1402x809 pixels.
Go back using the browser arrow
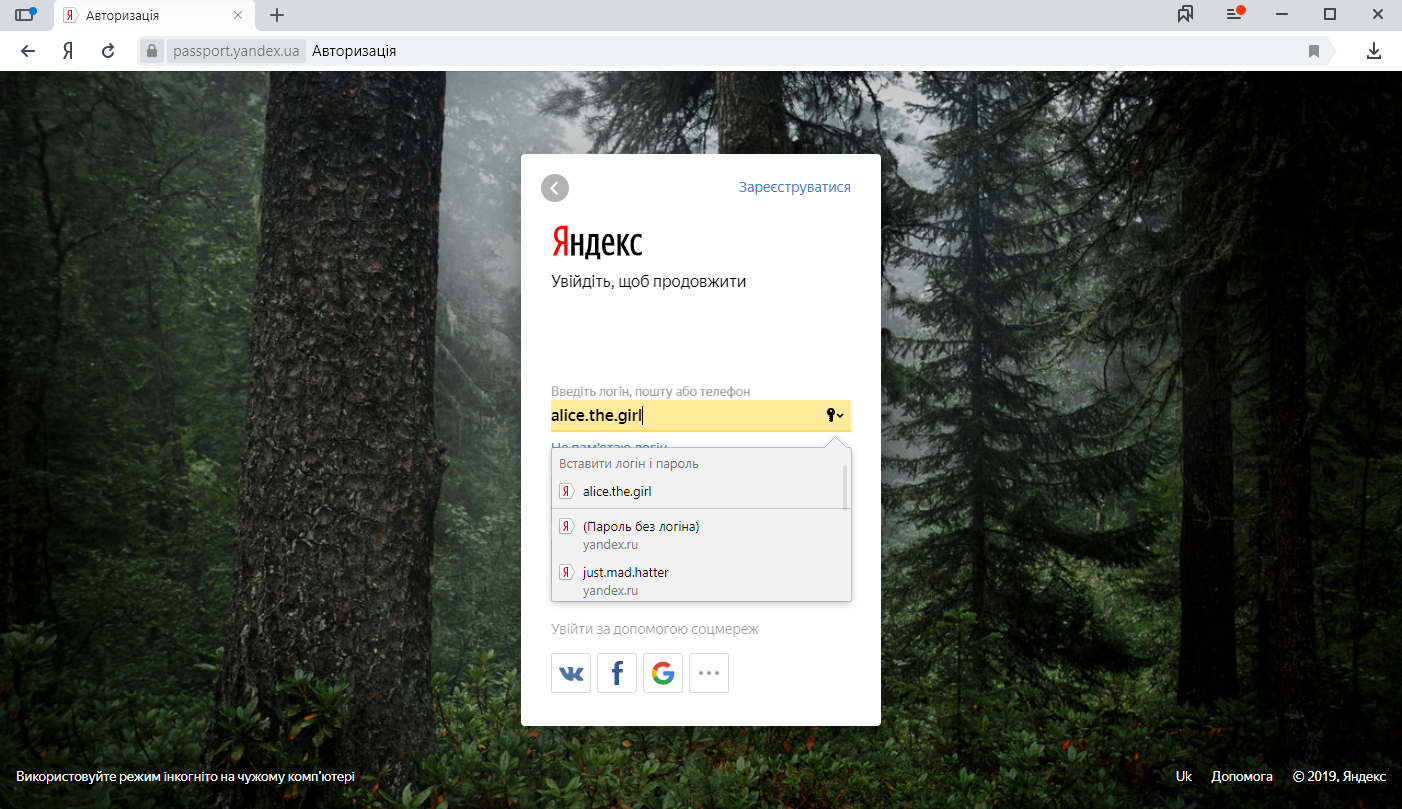(28, 51)
